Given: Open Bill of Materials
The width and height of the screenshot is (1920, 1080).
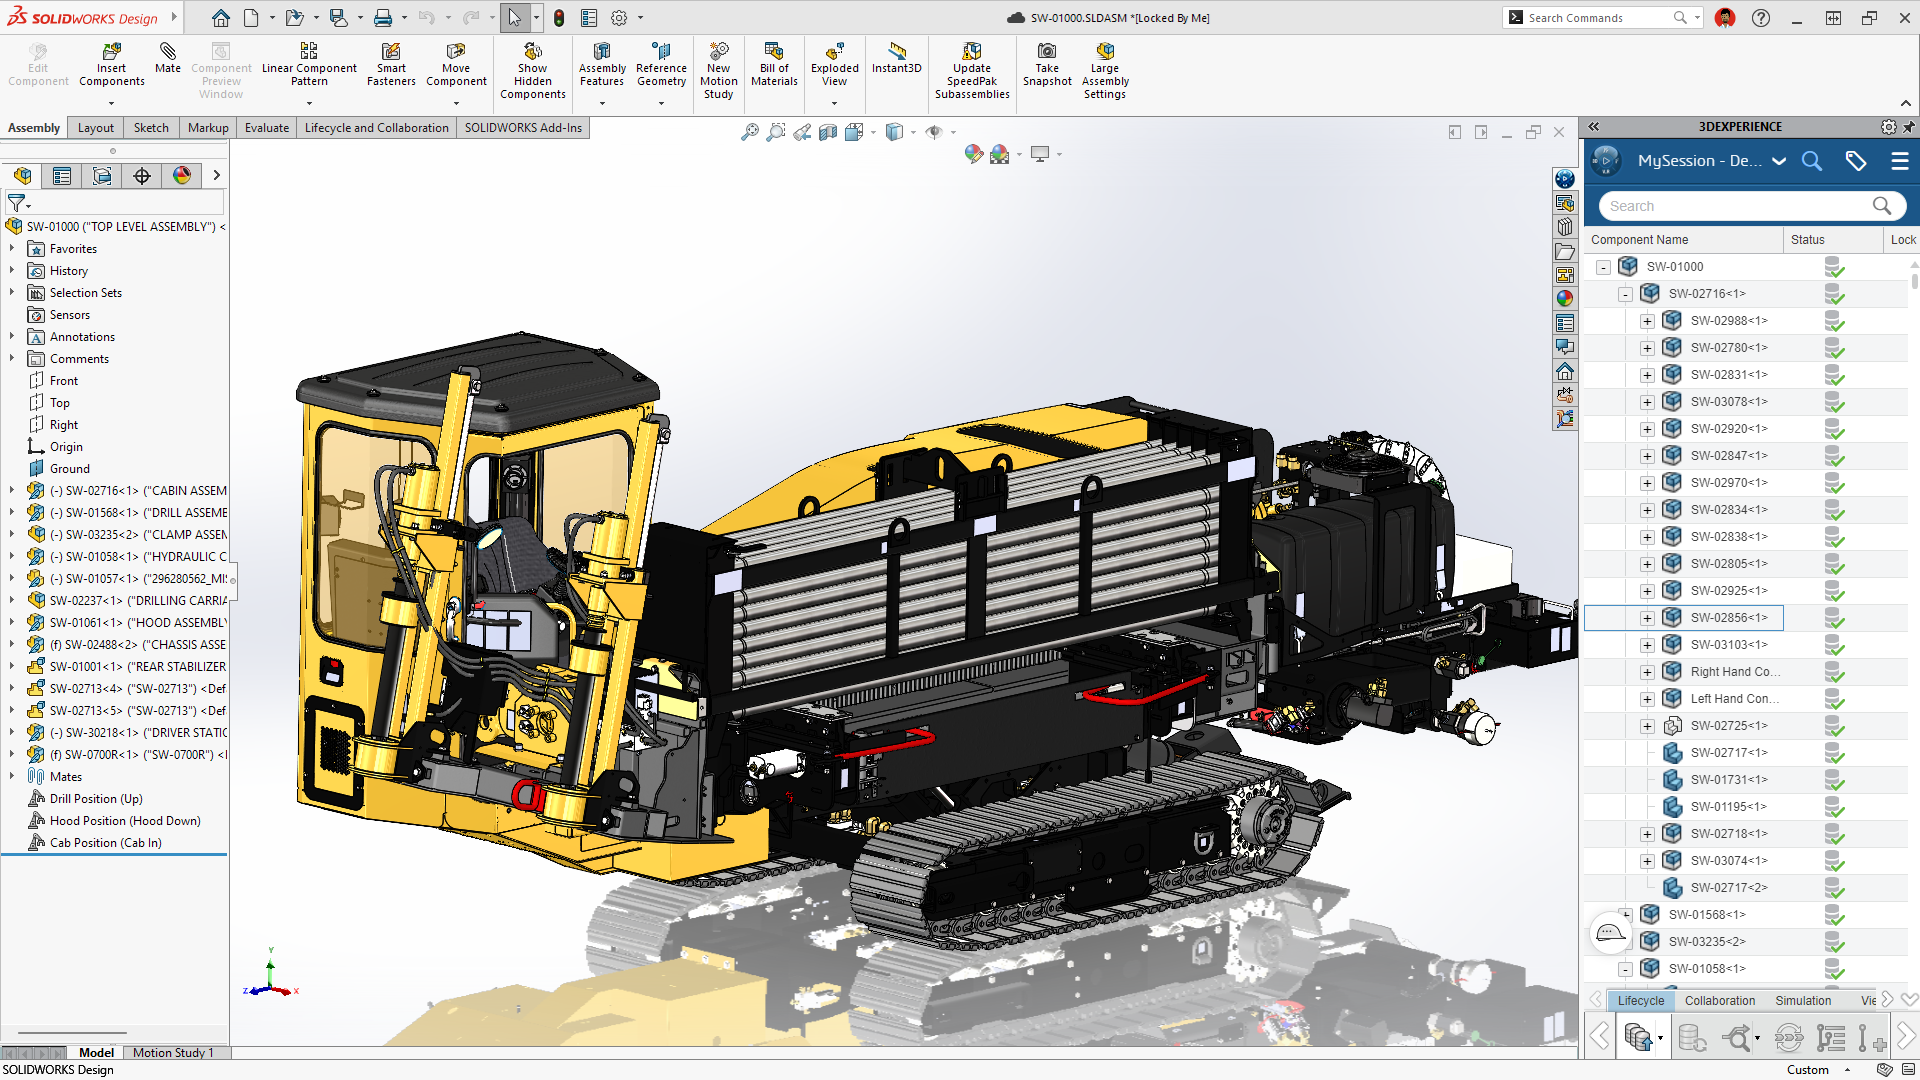Looking at the screenshot, I should pyautogui.click(x=774, y=65).
